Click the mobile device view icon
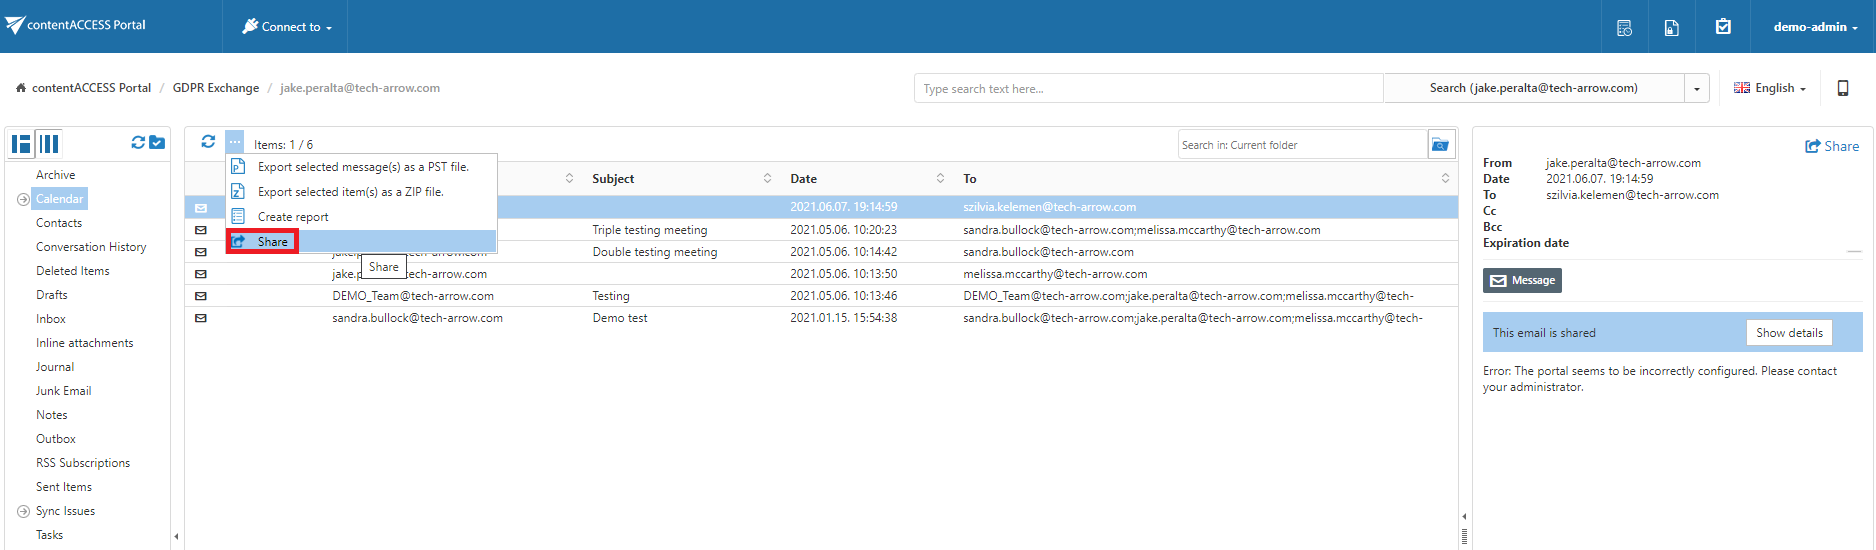This screenshot has height=550, width=1876. tap(1843, 88)
